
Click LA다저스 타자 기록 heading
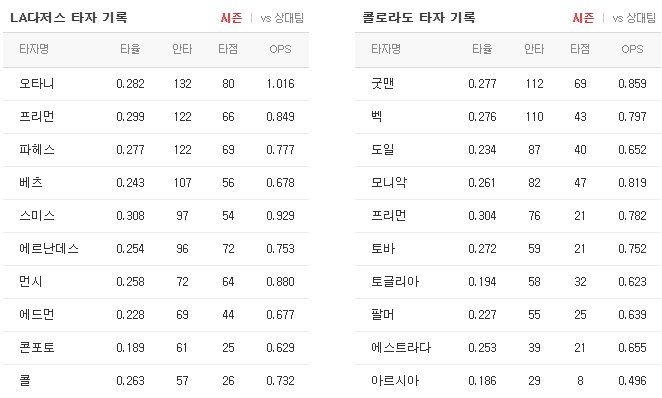69,18
